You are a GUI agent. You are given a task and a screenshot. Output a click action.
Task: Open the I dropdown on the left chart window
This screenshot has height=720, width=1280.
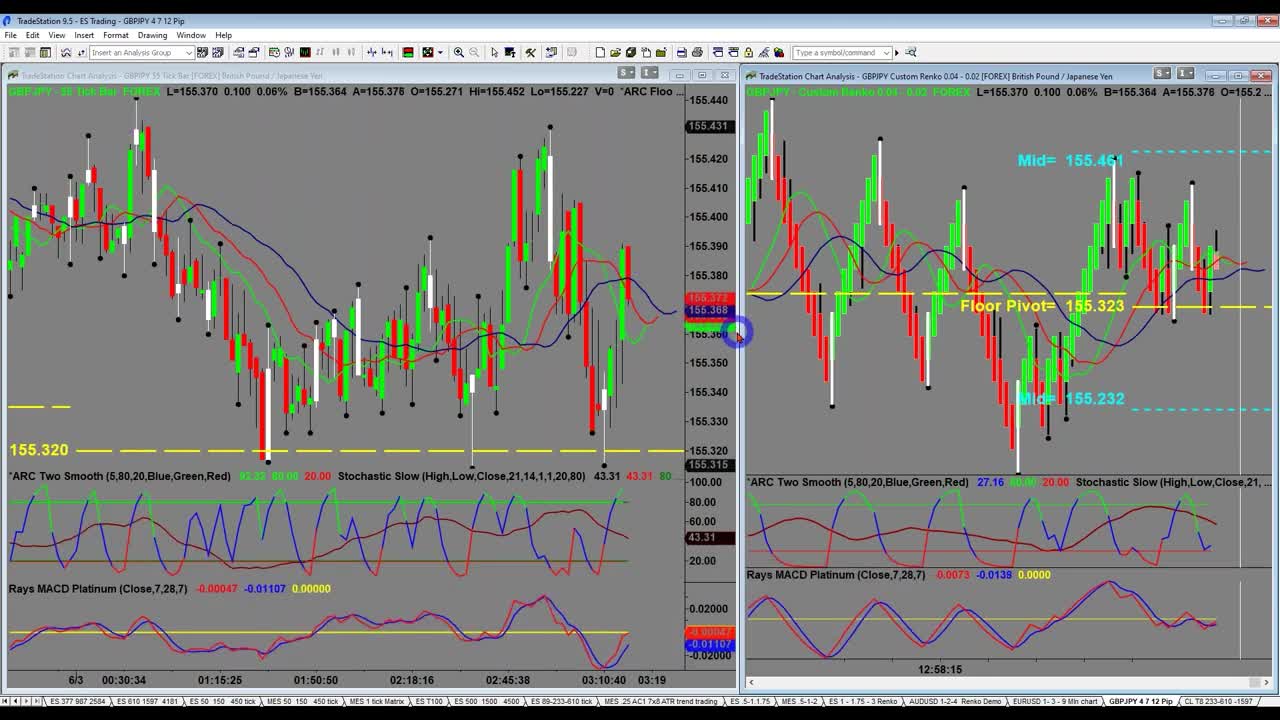click(650, 73)
